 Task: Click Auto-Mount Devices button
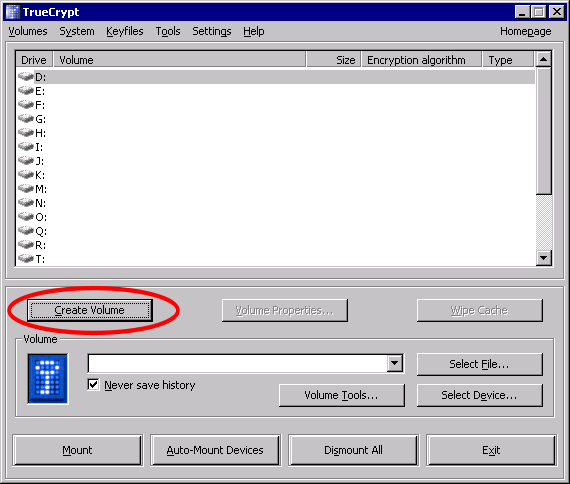pos(215,450)
